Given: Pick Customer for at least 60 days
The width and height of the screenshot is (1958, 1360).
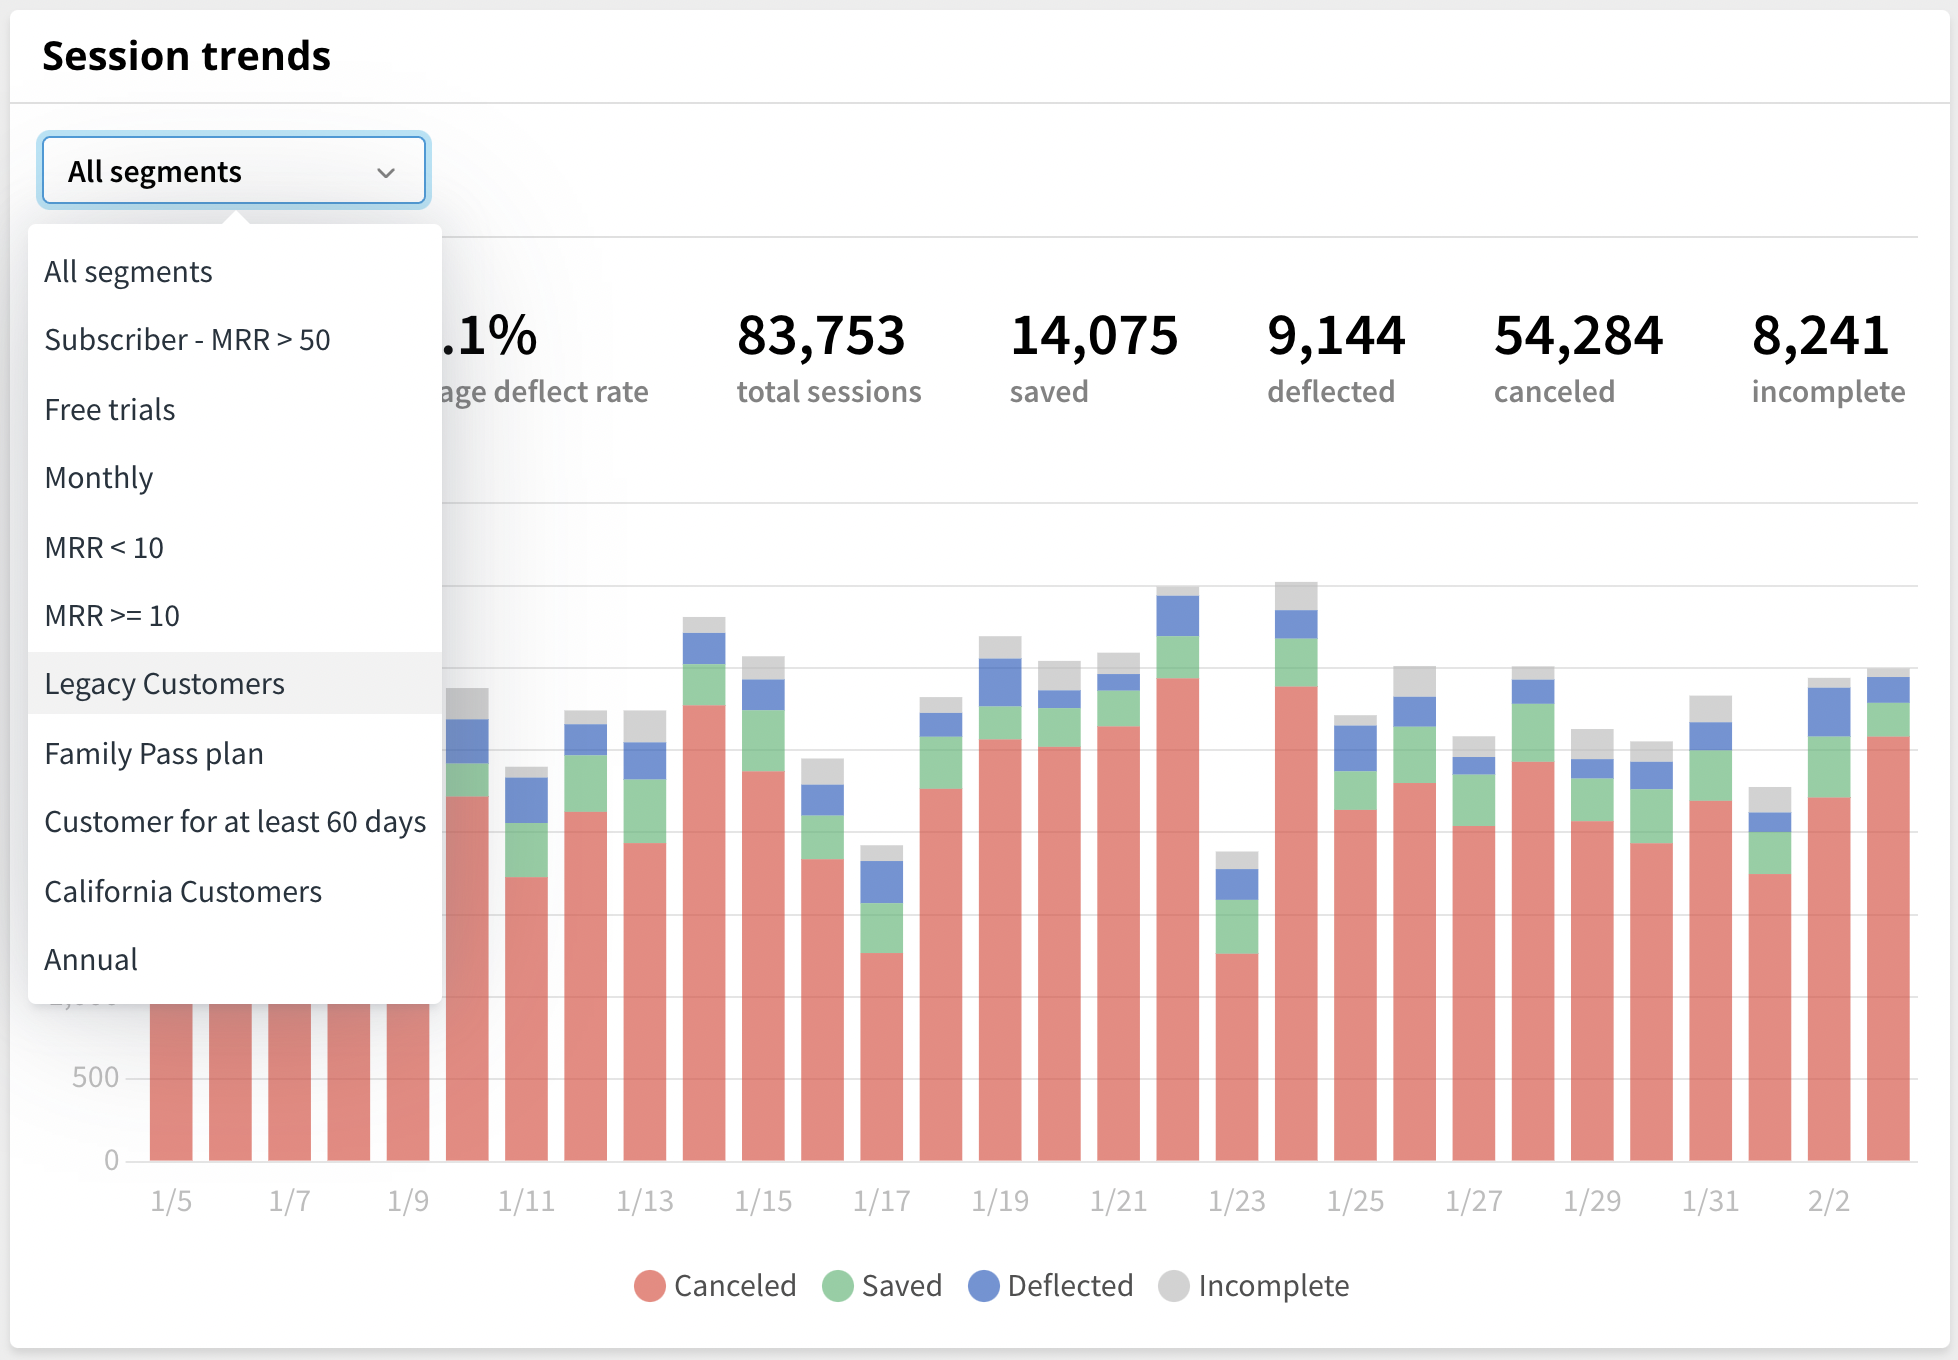Looking at the screenshot, I should click(235, 822).
